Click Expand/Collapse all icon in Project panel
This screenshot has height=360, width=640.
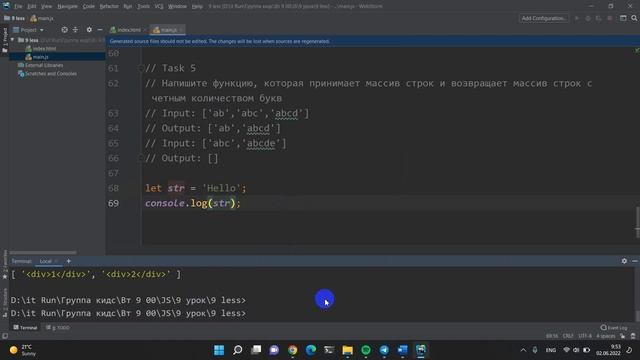click(x=75, y=30)
